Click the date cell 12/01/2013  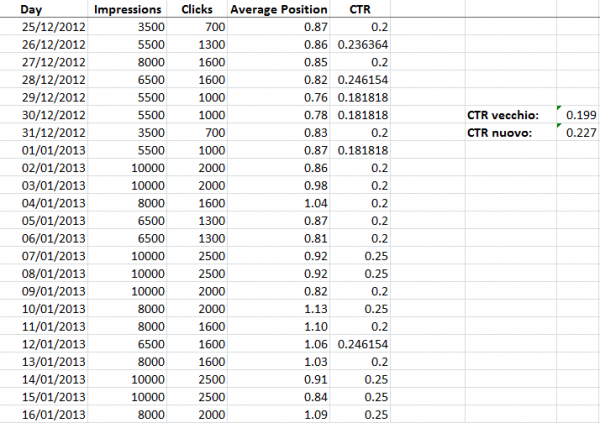pyautogui.click(x=44, y=344)
